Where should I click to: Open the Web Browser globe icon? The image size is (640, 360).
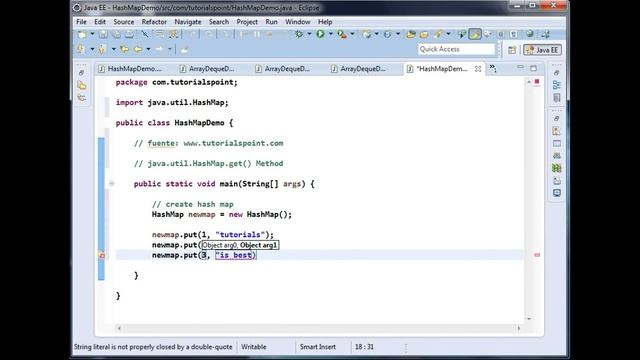[x=530, y=34]
